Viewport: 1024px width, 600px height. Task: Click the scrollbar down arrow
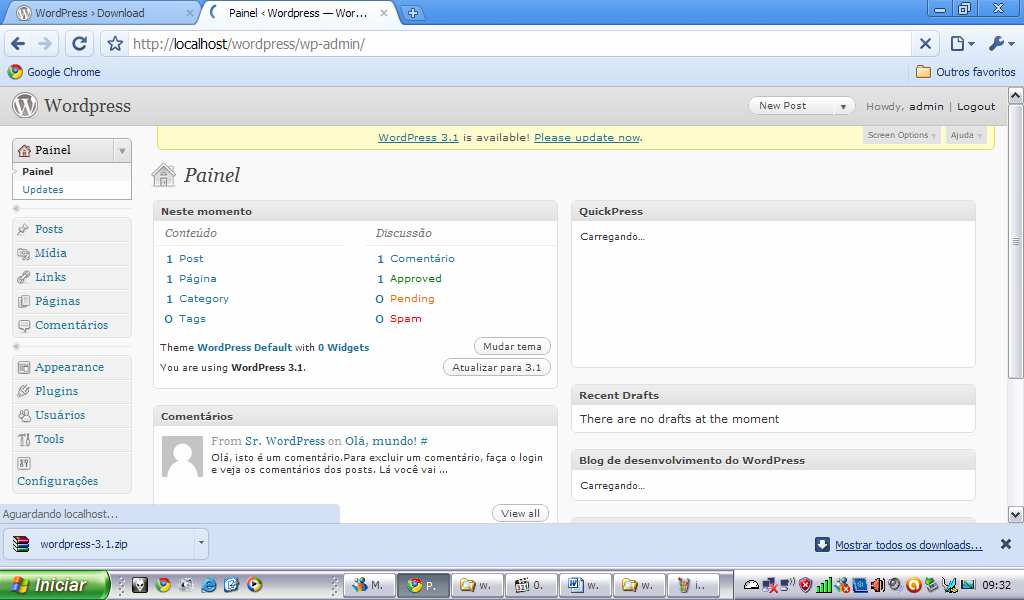(x=1016, y=514)
